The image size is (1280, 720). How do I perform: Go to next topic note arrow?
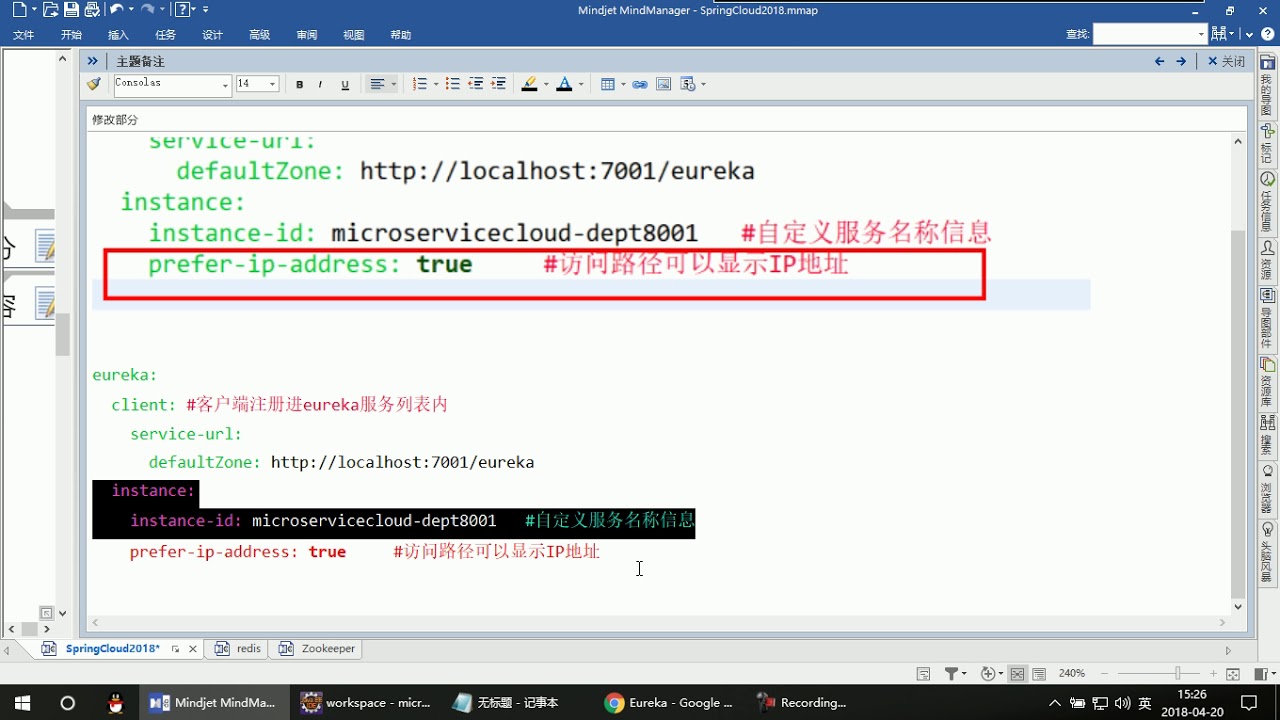(x=1181, y=61)
